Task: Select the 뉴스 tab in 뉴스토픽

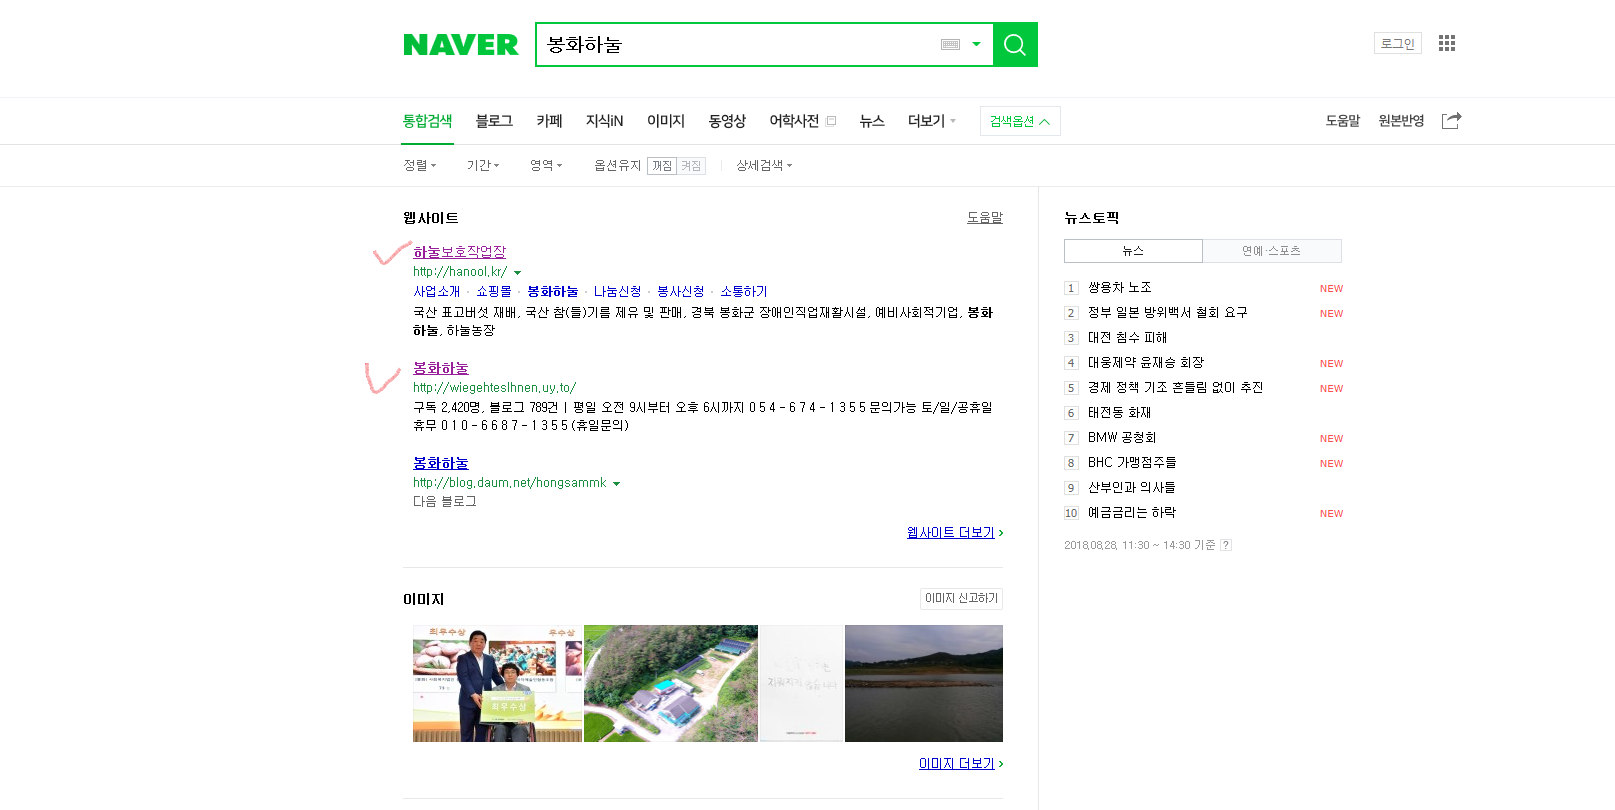Action: pyautogui.click(x=1133, y=251)
